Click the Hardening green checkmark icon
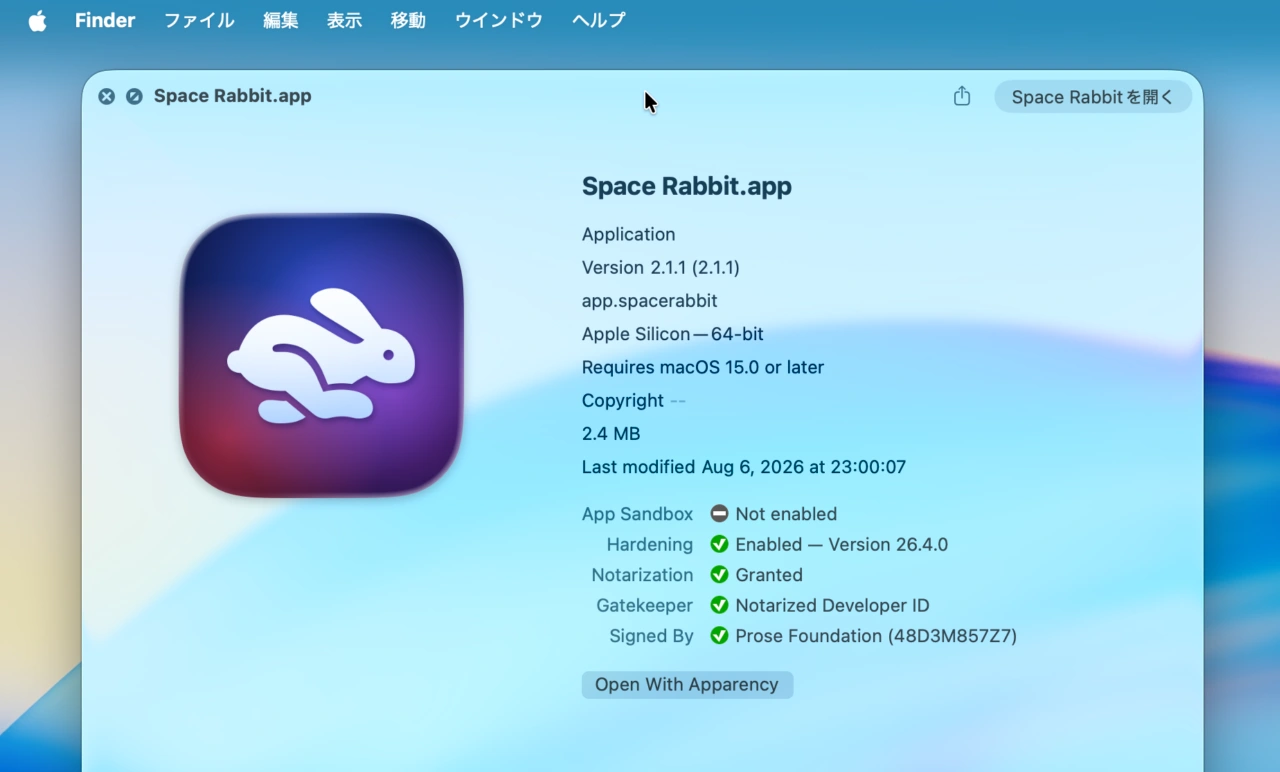Screen dimensions: 1280x772 pos(719,544)
